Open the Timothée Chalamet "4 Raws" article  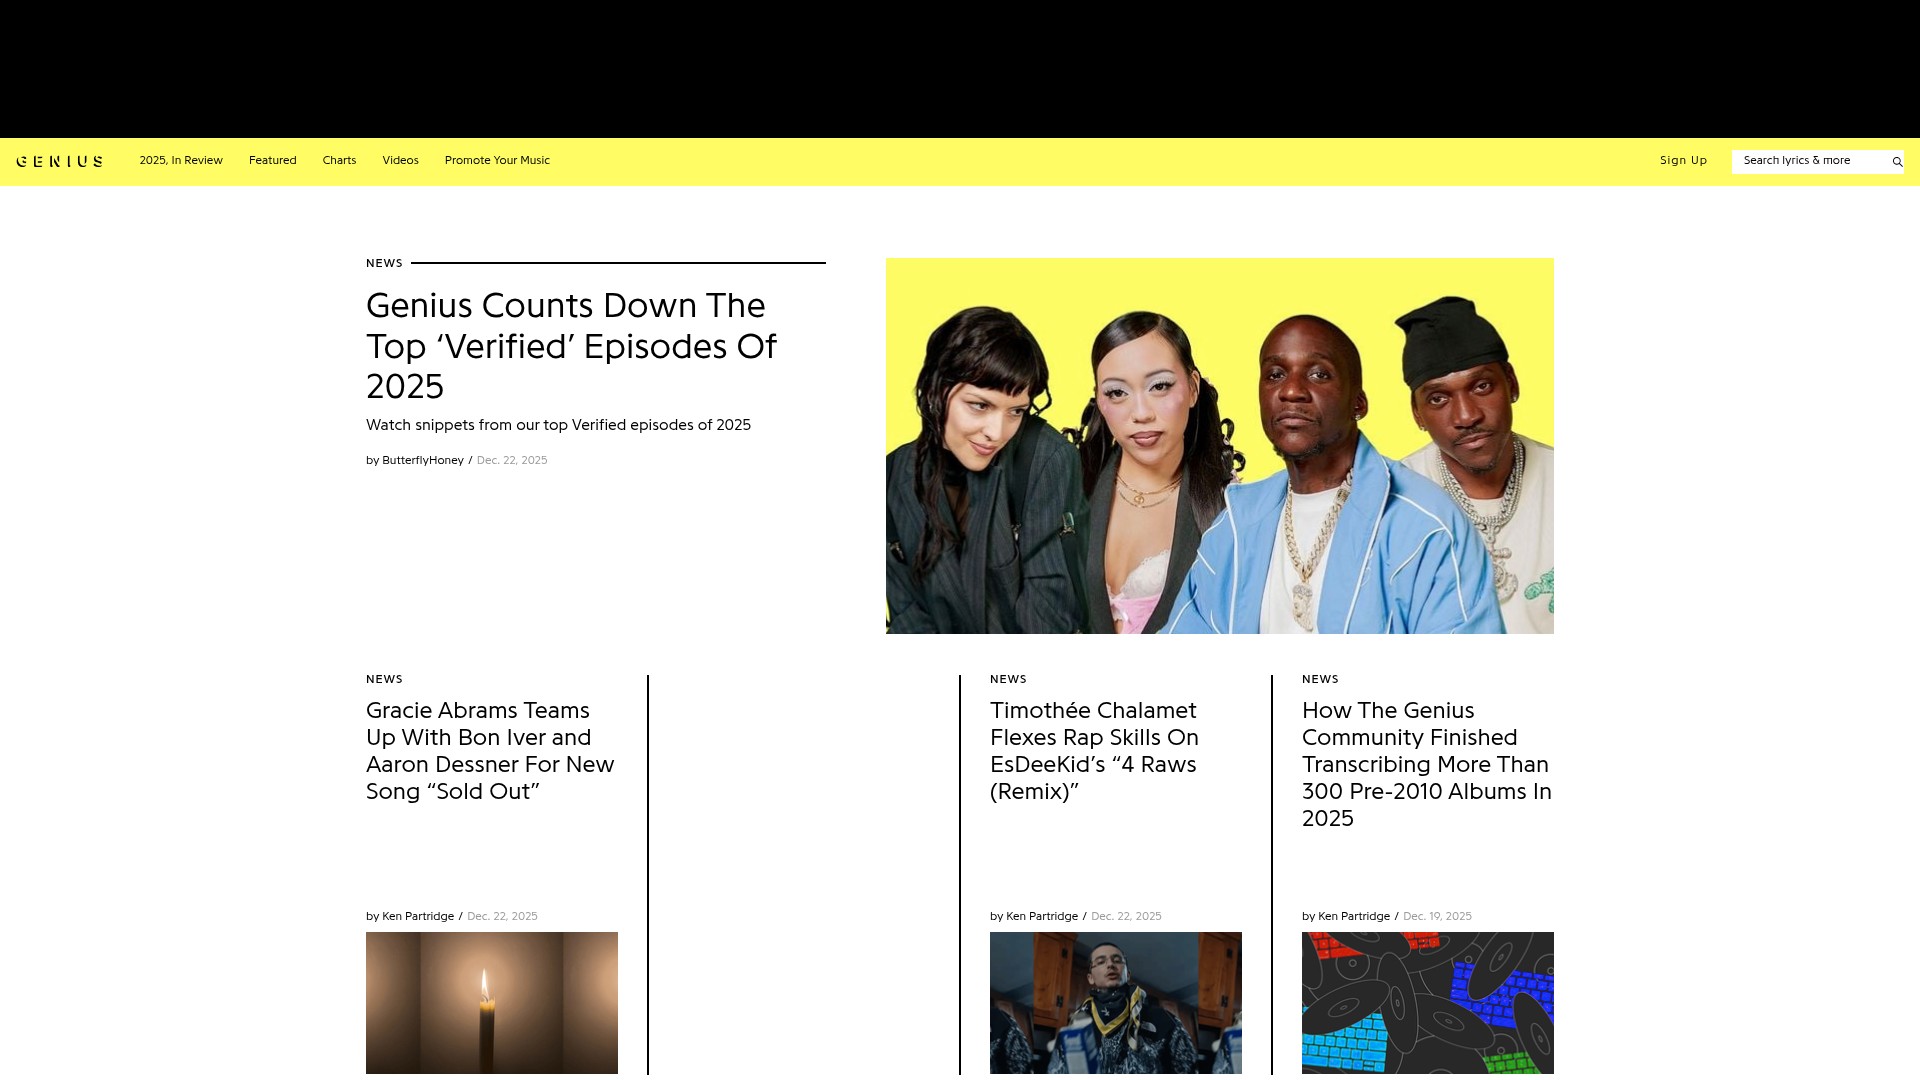(1094, 751)
